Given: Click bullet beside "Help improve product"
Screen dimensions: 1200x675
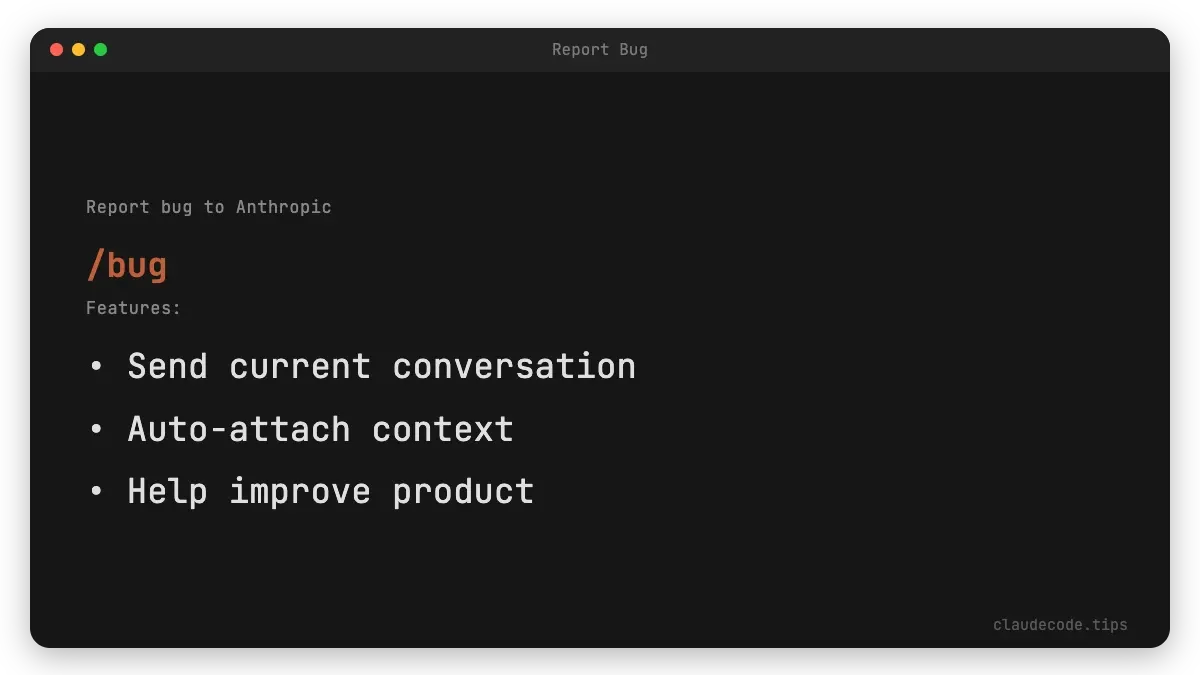Looking at the screenshot, I should [96, 492].
